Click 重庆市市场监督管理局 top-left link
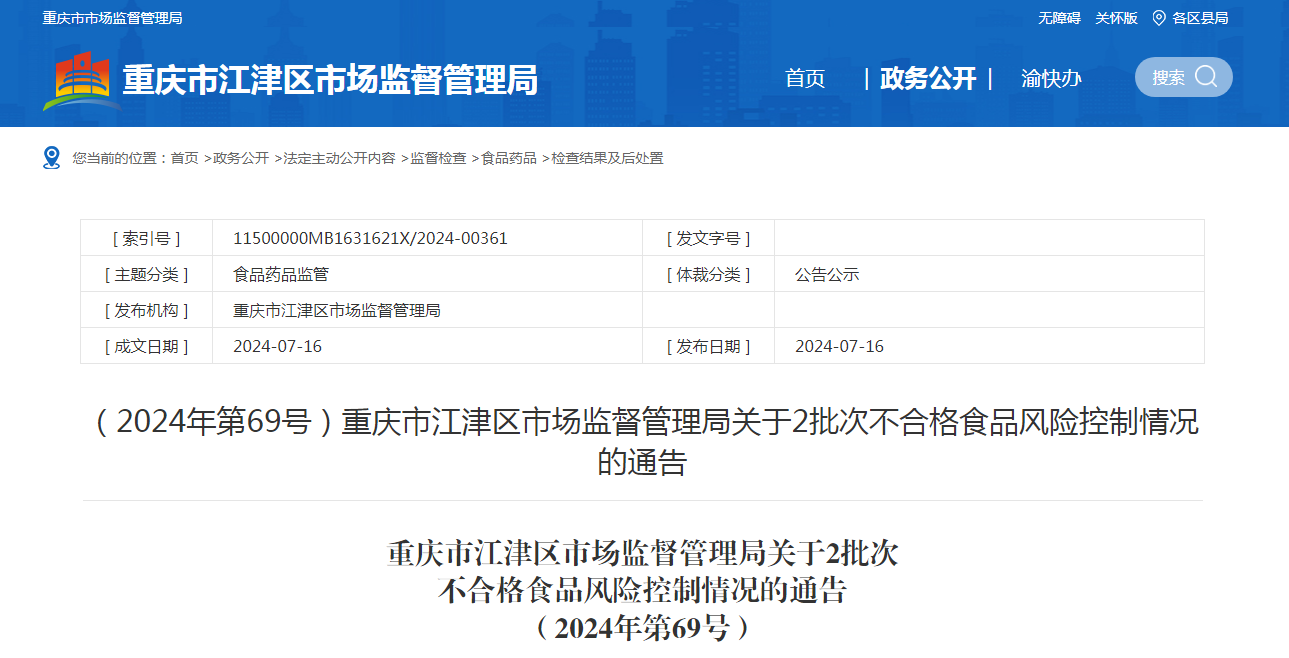1289x658 pixels. click(x=112, y=18)
